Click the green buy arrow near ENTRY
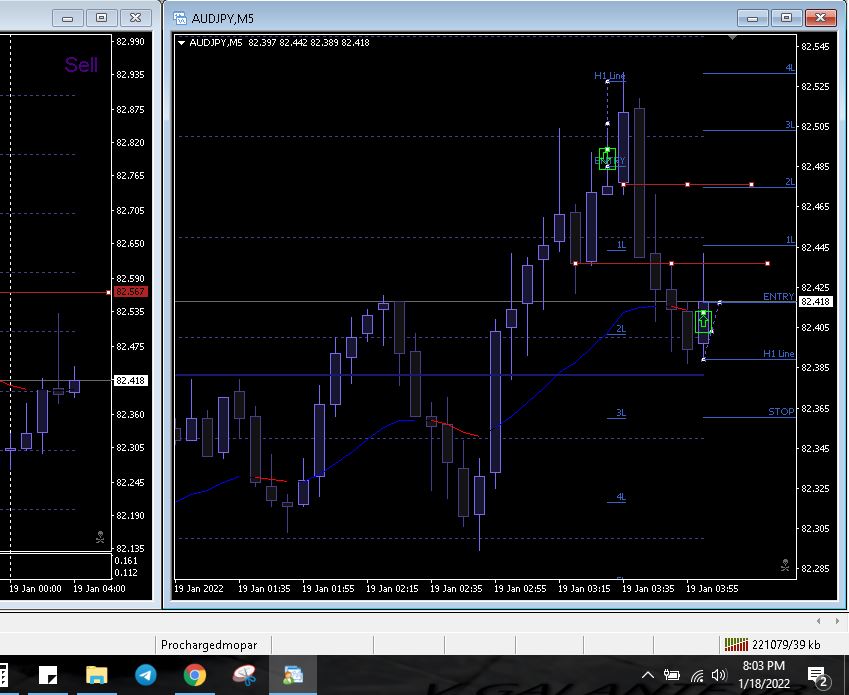 703,321
